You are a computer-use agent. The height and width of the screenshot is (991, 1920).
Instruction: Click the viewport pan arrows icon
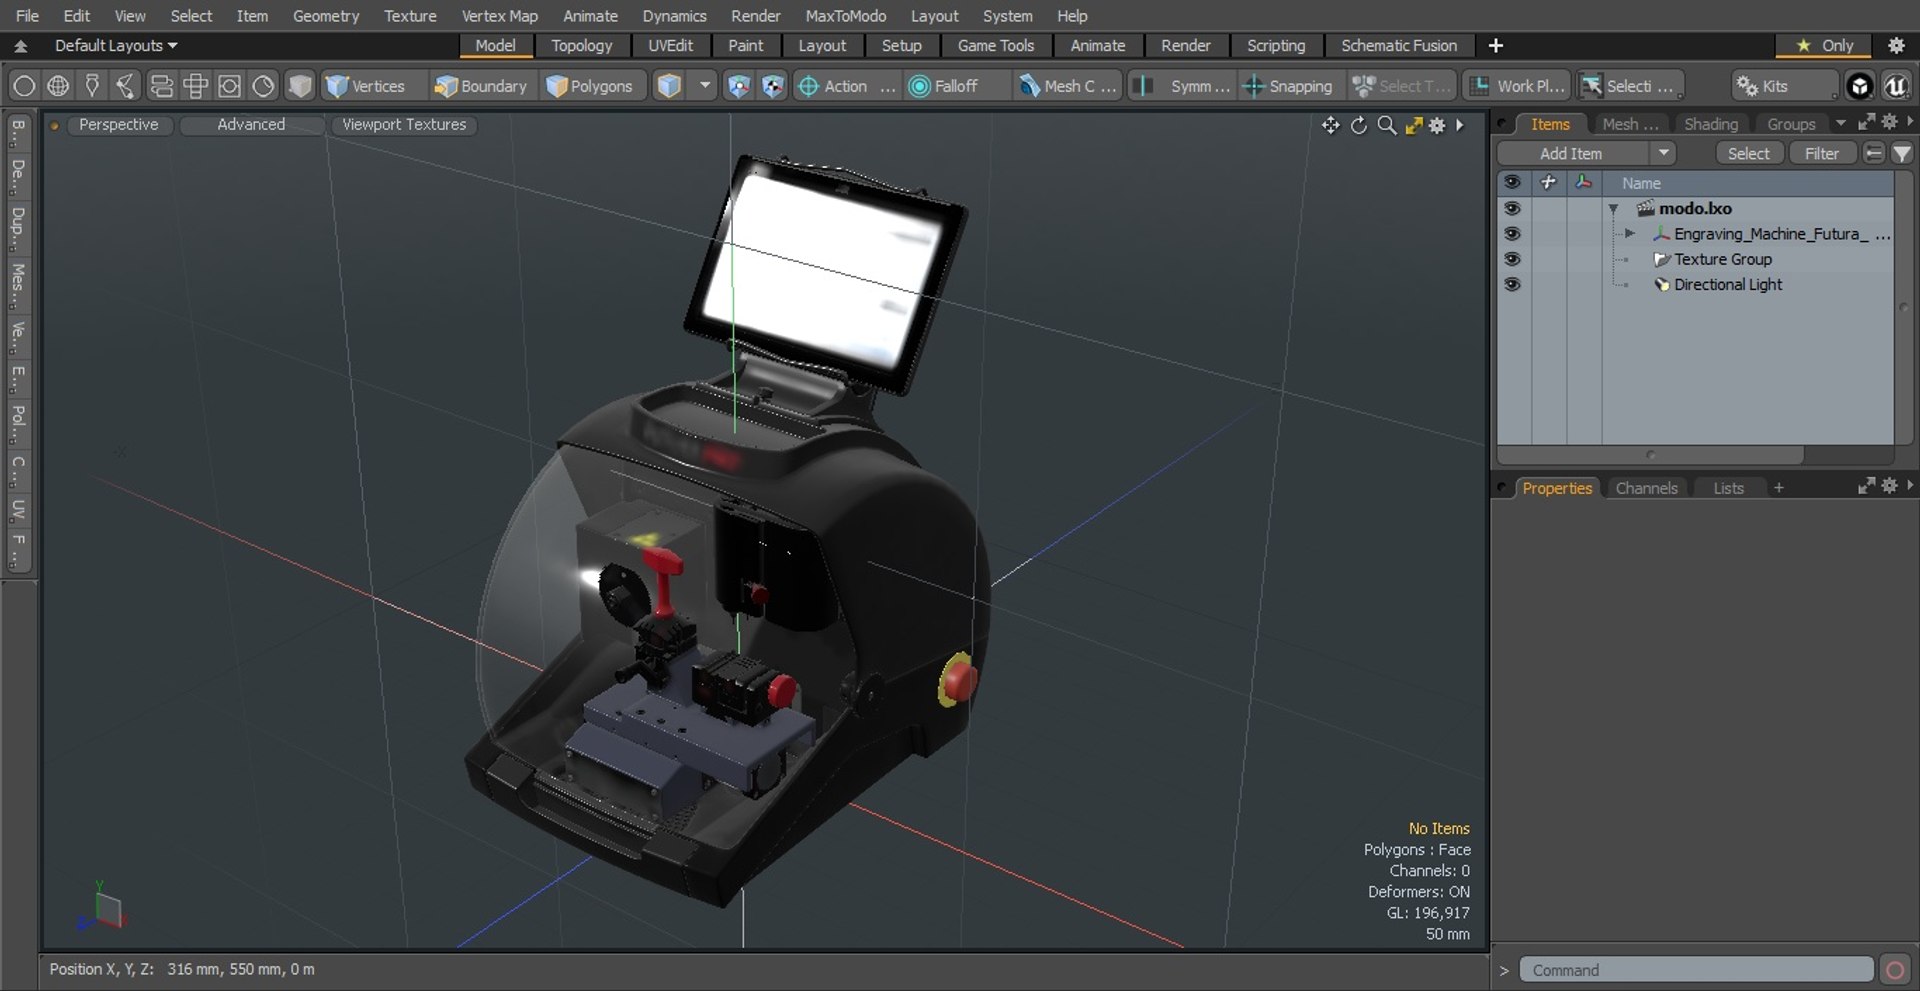click(x=1330, y=125)
